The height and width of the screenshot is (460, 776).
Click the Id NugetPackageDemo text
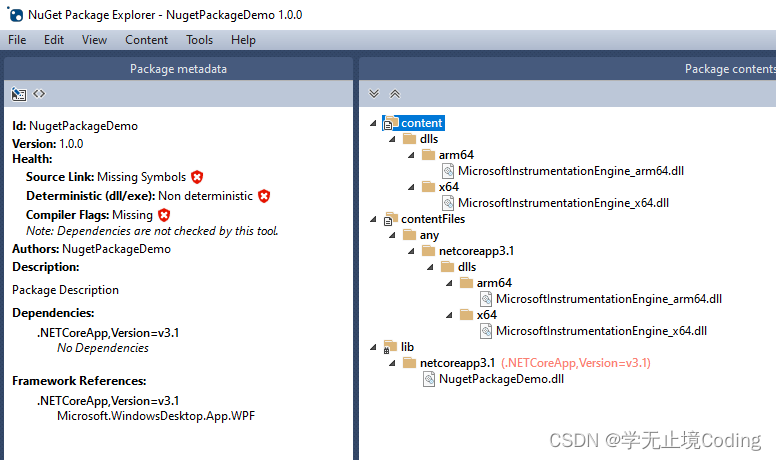coord(75,126)
